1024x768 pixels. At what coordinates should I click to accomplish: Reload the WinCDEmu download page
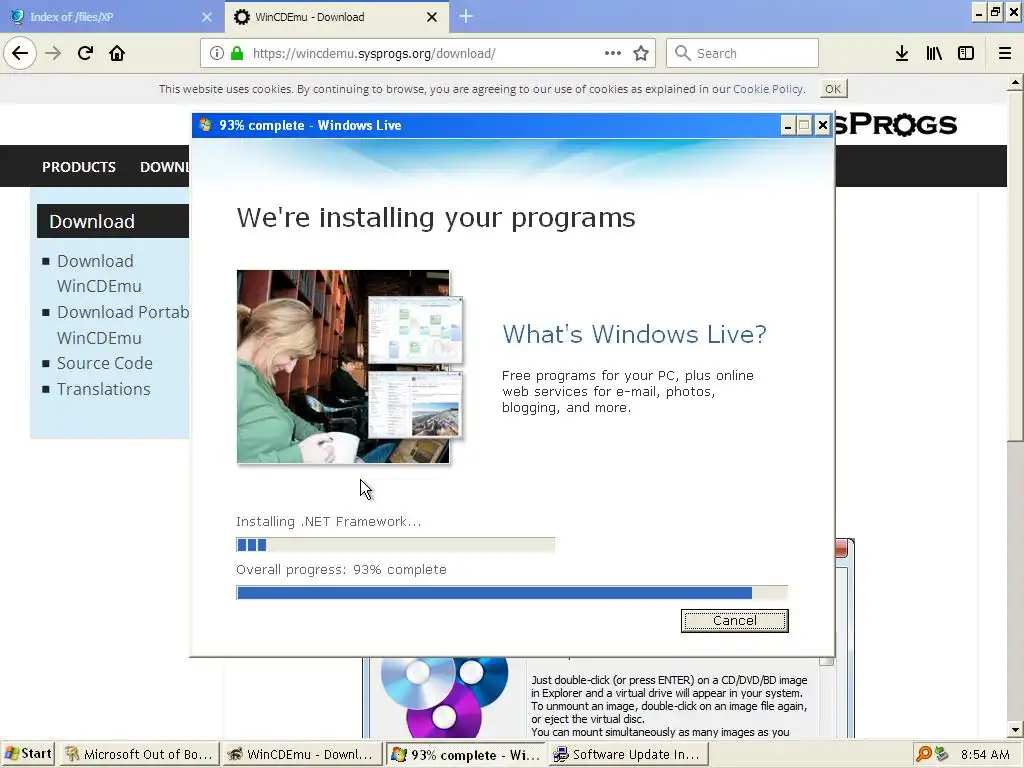(x=85, y=53)
